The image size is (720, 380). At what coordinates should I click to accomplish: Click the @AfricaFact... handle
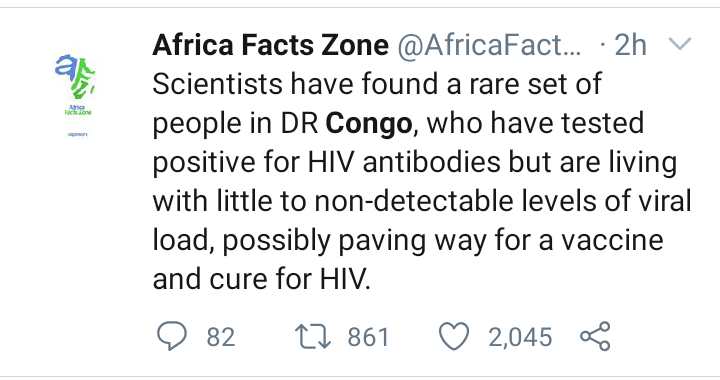click(x=489, y=45)
